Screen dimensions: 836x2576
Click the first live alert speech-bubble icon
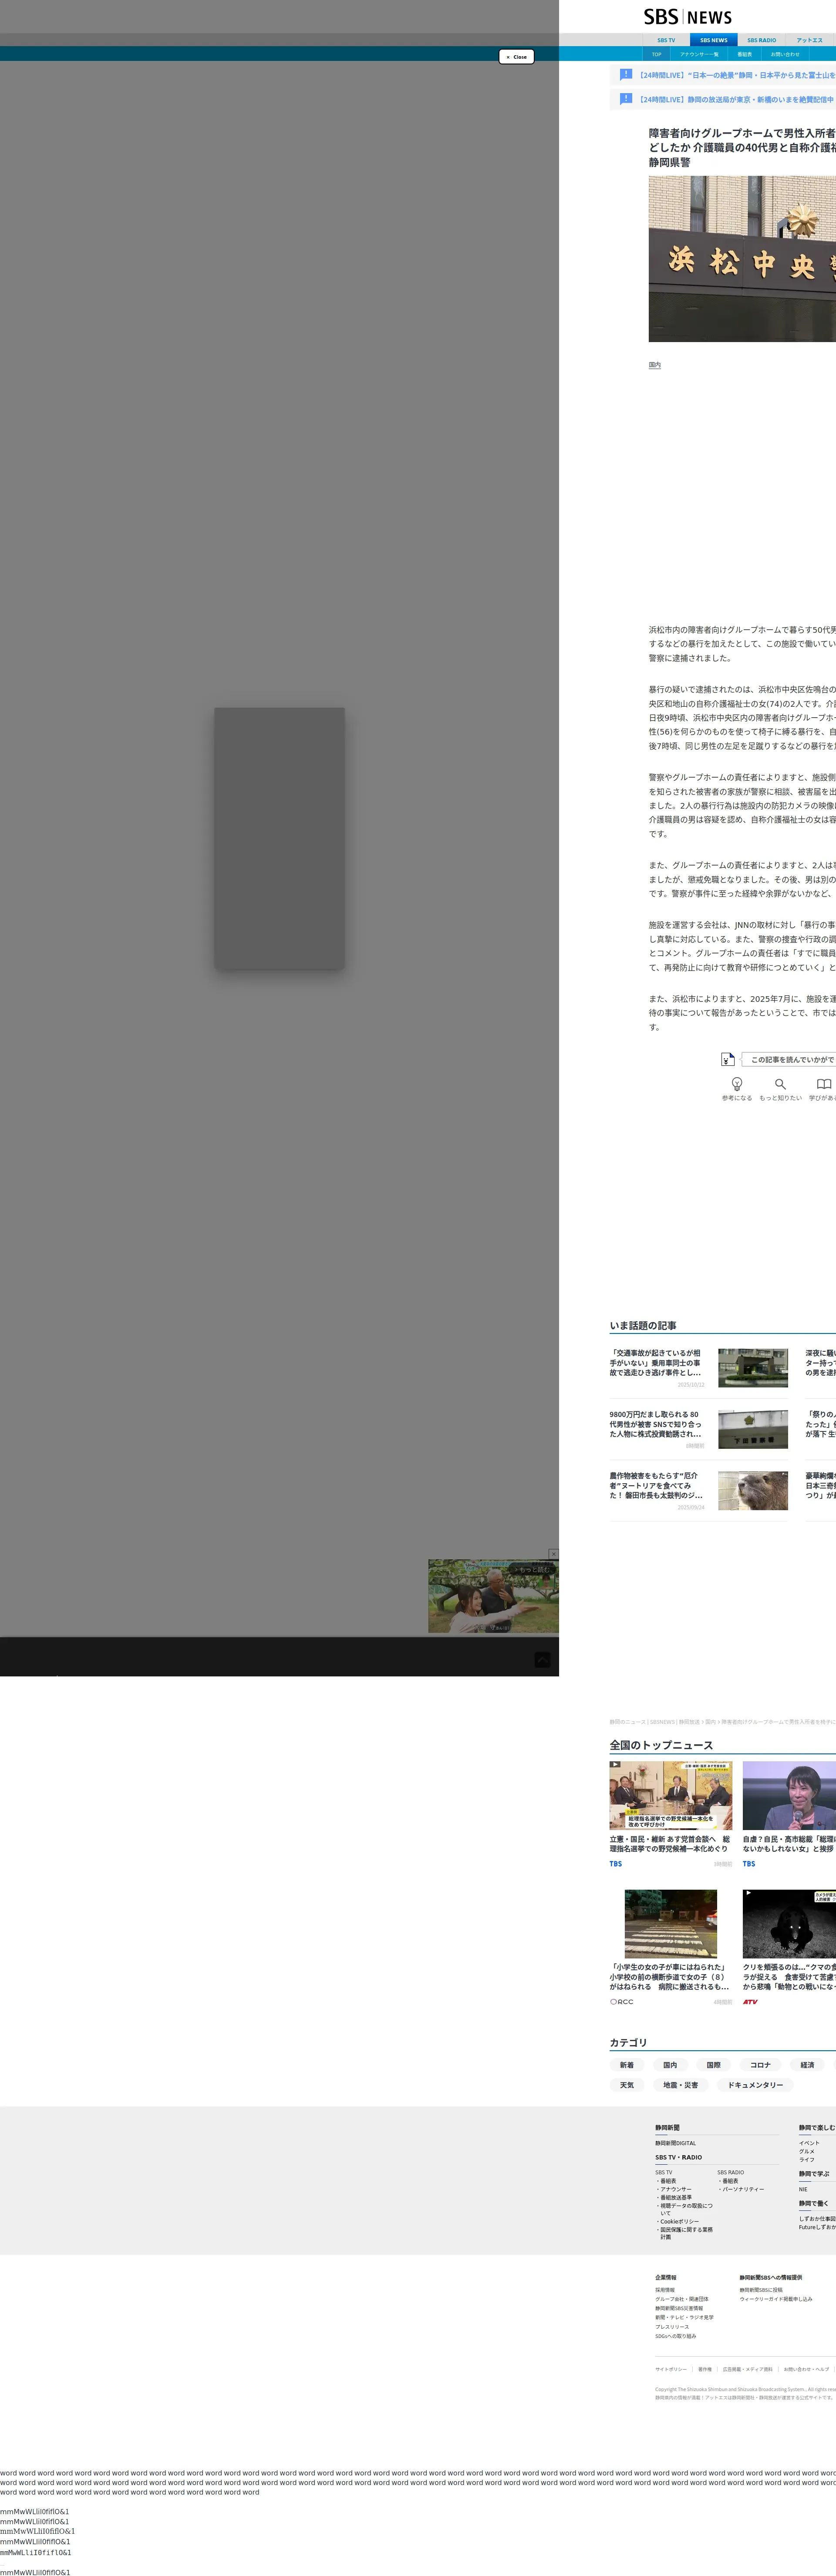click(626, 74)
